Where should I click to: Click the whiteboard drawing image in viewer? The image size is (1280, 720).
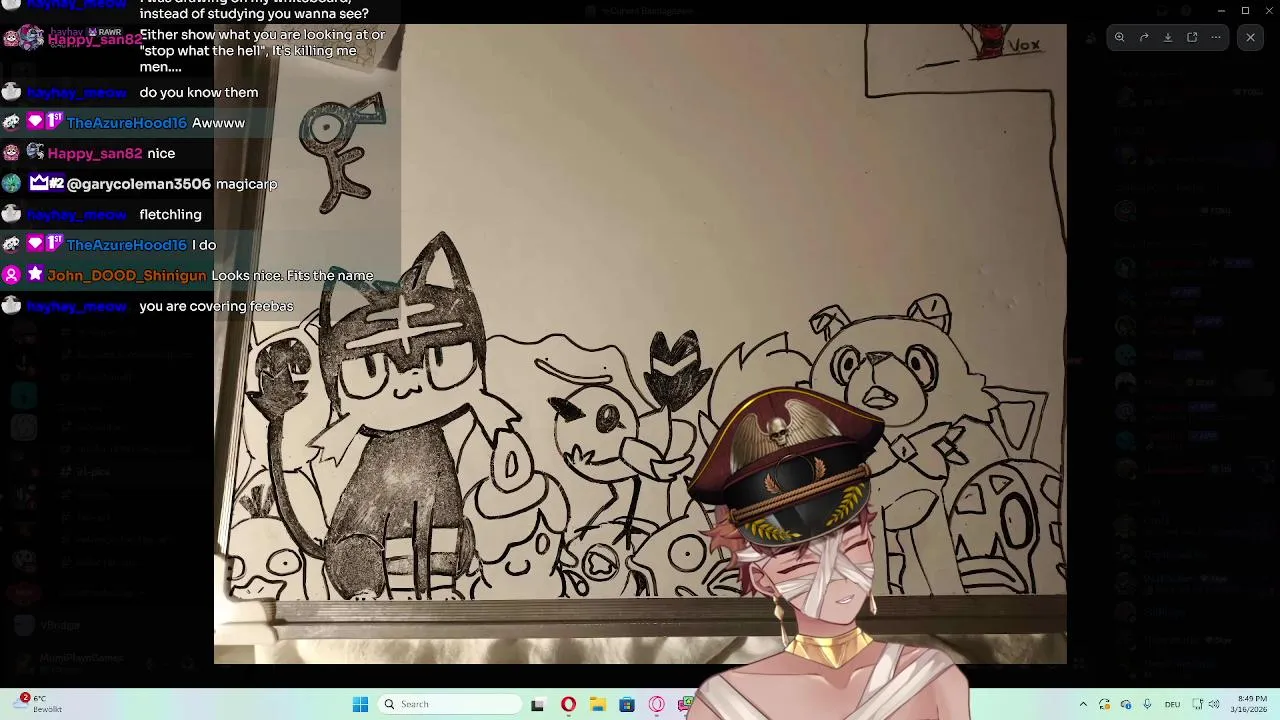(640, 344)
